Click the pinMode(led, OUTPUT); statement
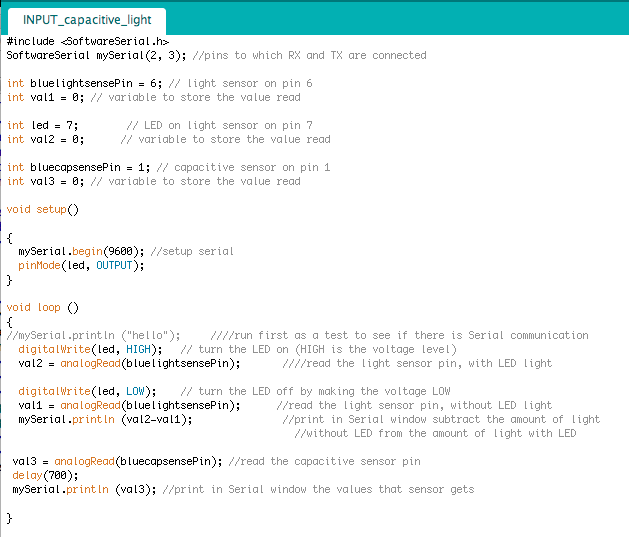The width and height of the screenshot is (629, 537). tap(81, 265)
